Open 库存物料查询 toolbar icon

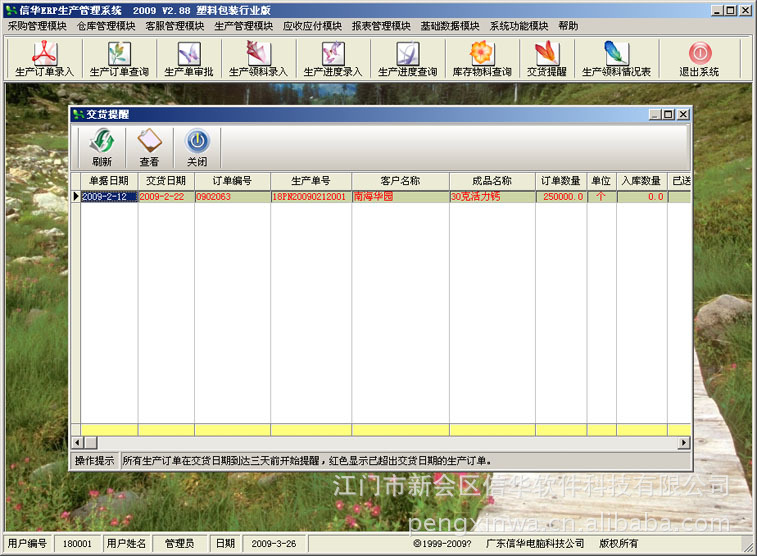[x=481, y=59]
